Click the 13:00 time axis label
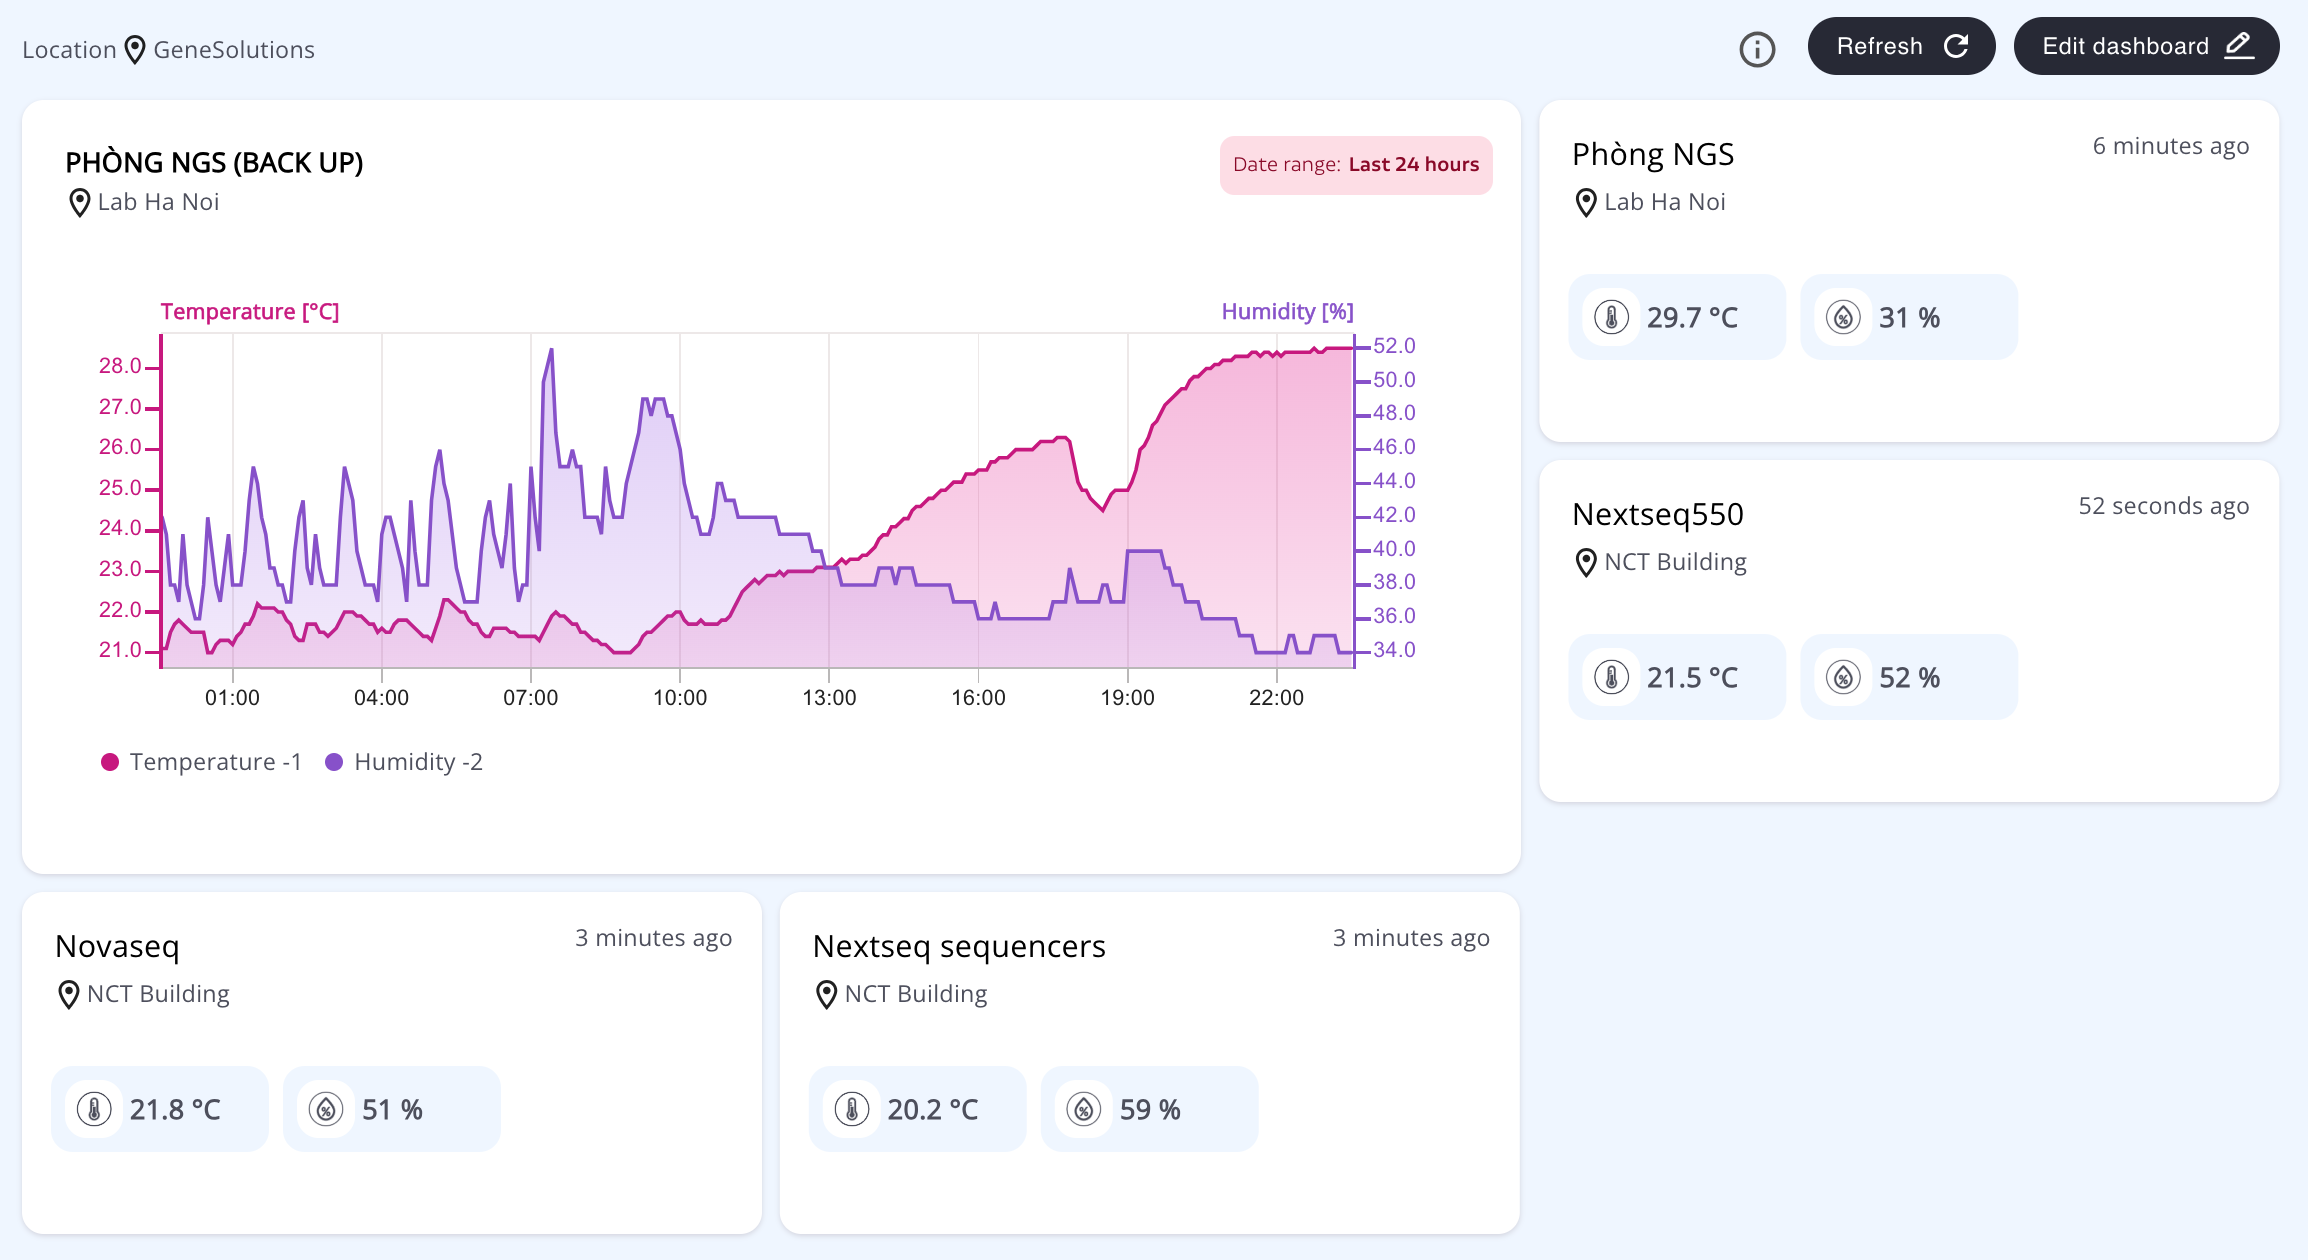 (x=829, y=698)
